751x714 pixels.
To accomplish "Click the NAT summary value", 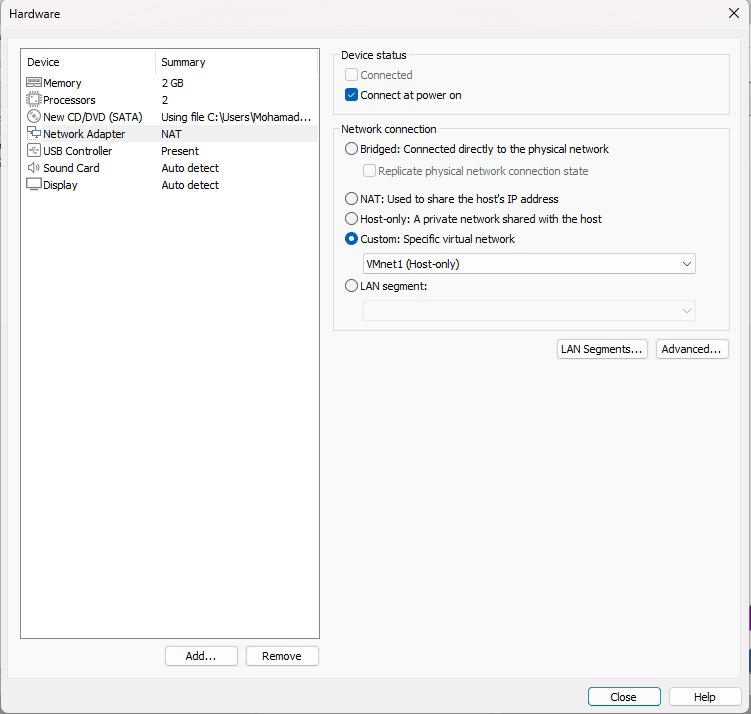I will [171, 134].
